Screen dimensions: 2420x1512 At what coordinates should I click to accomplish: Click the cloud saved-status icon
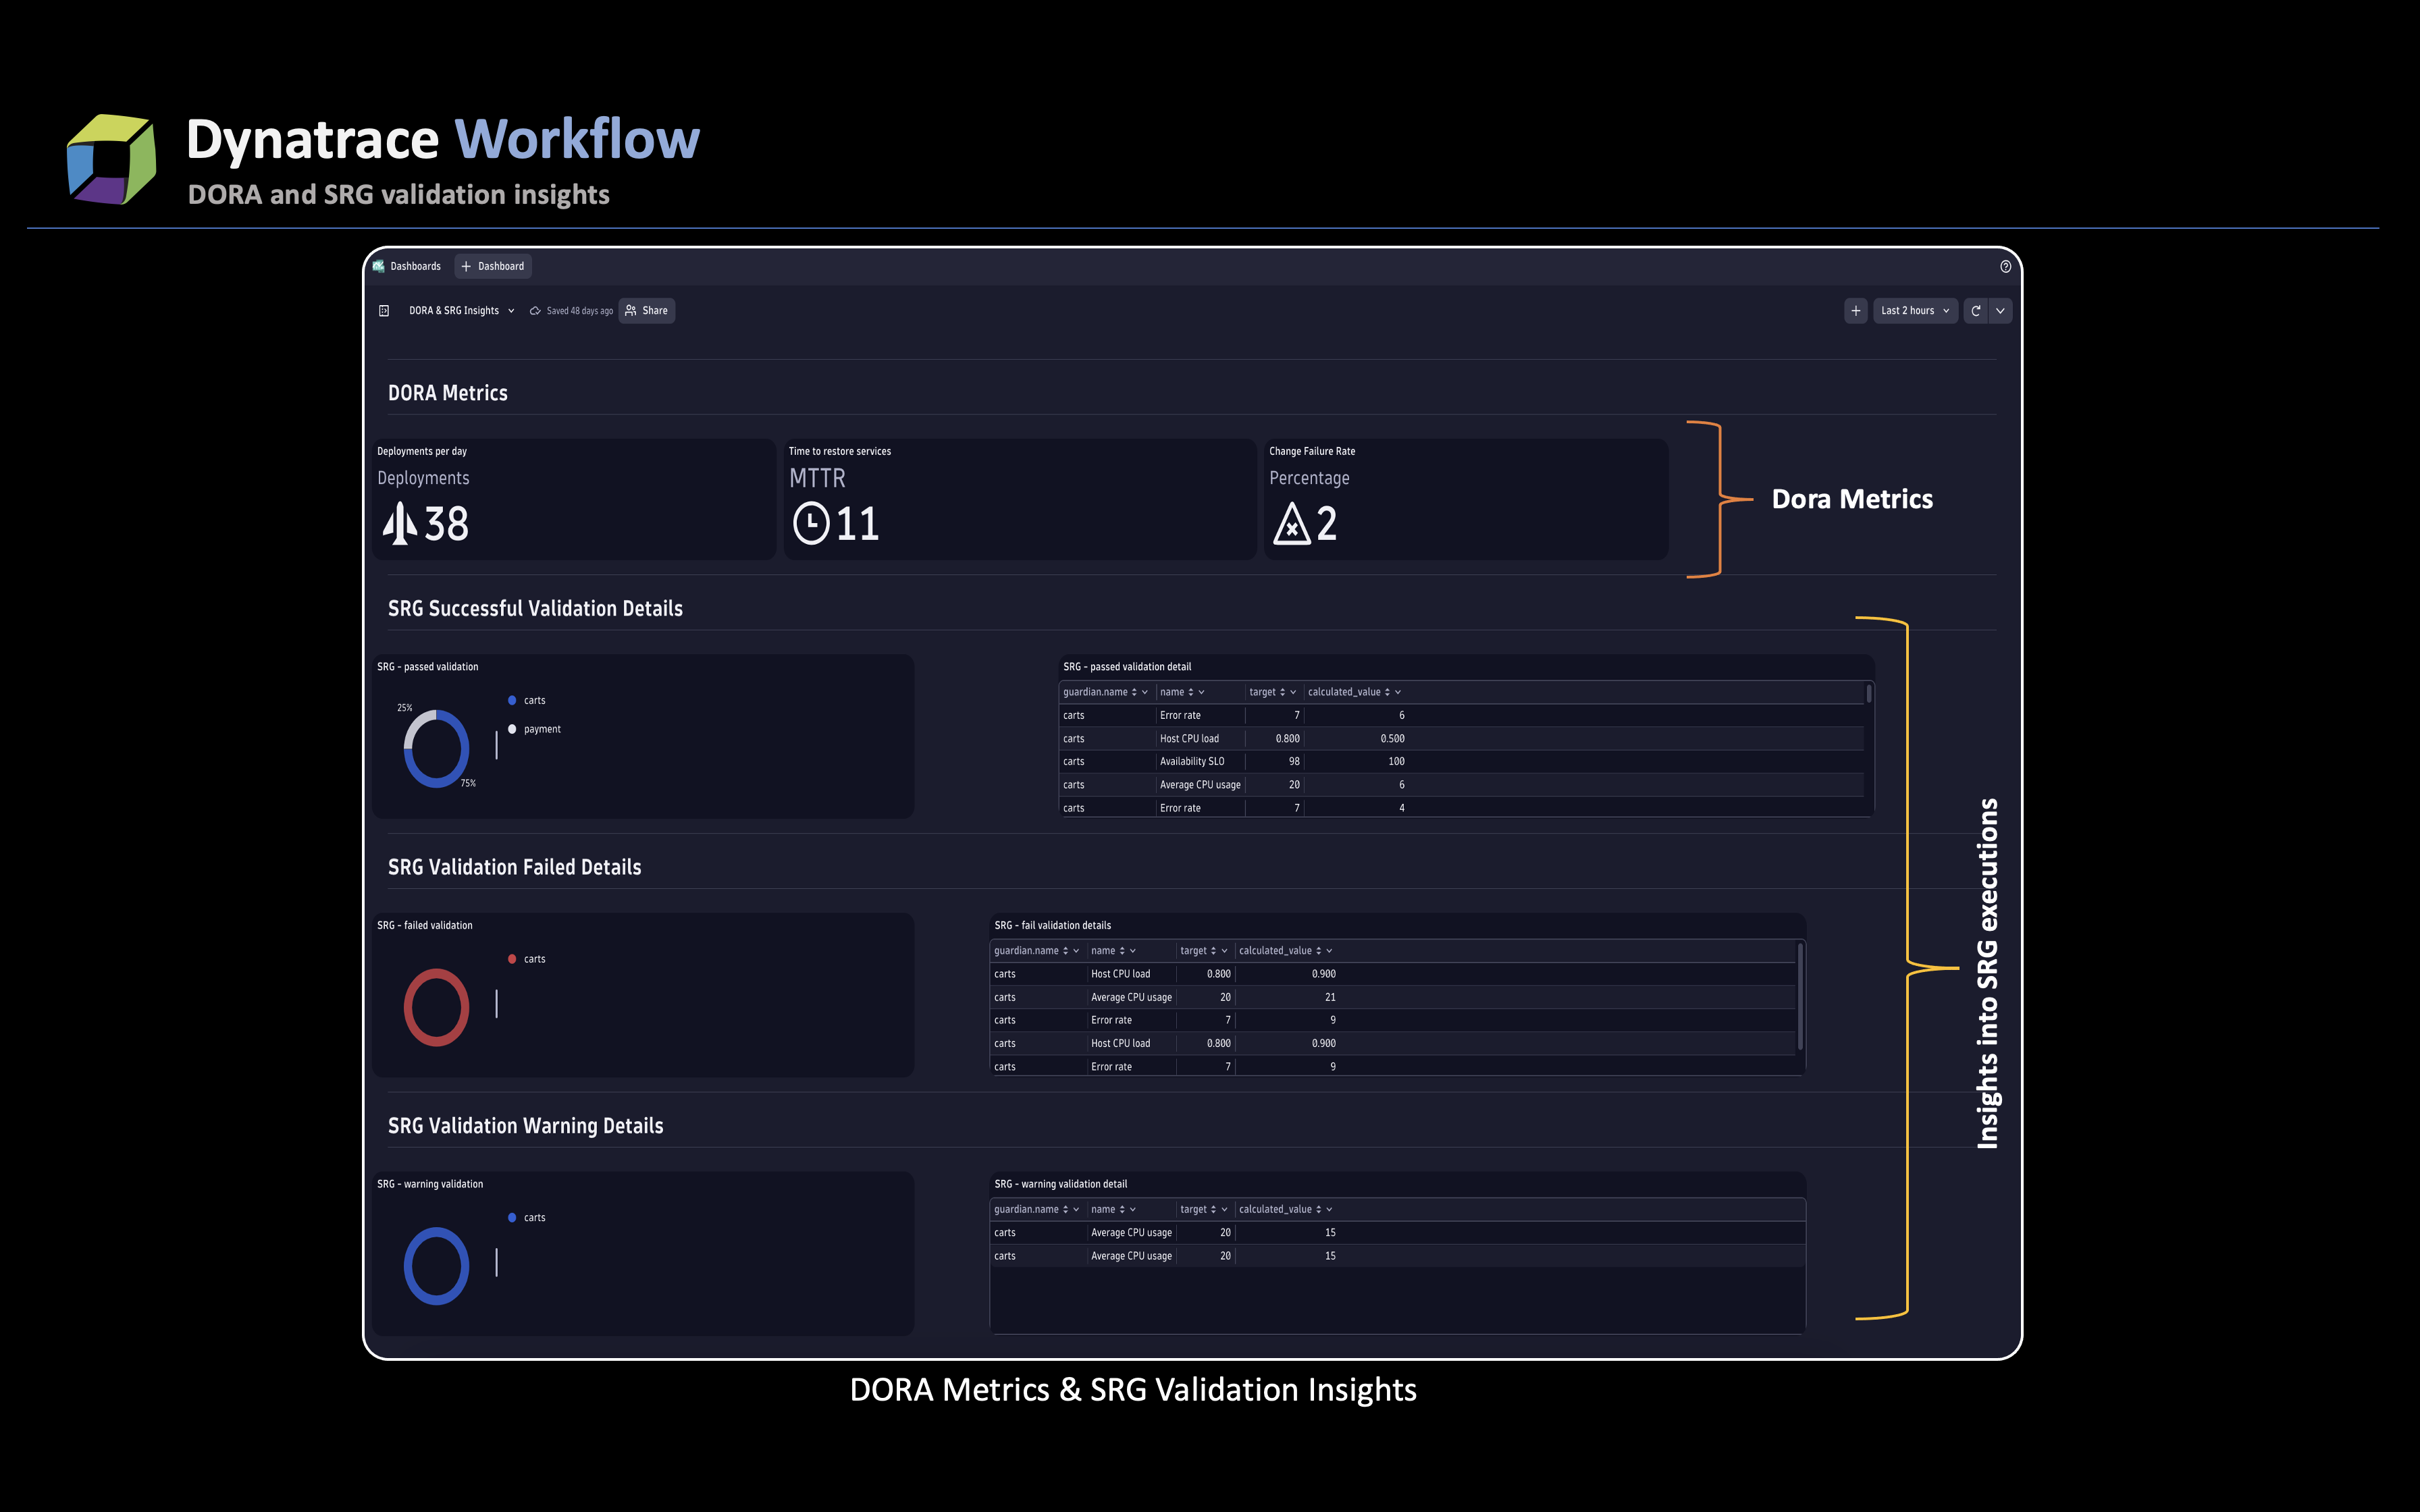[535, 311]
